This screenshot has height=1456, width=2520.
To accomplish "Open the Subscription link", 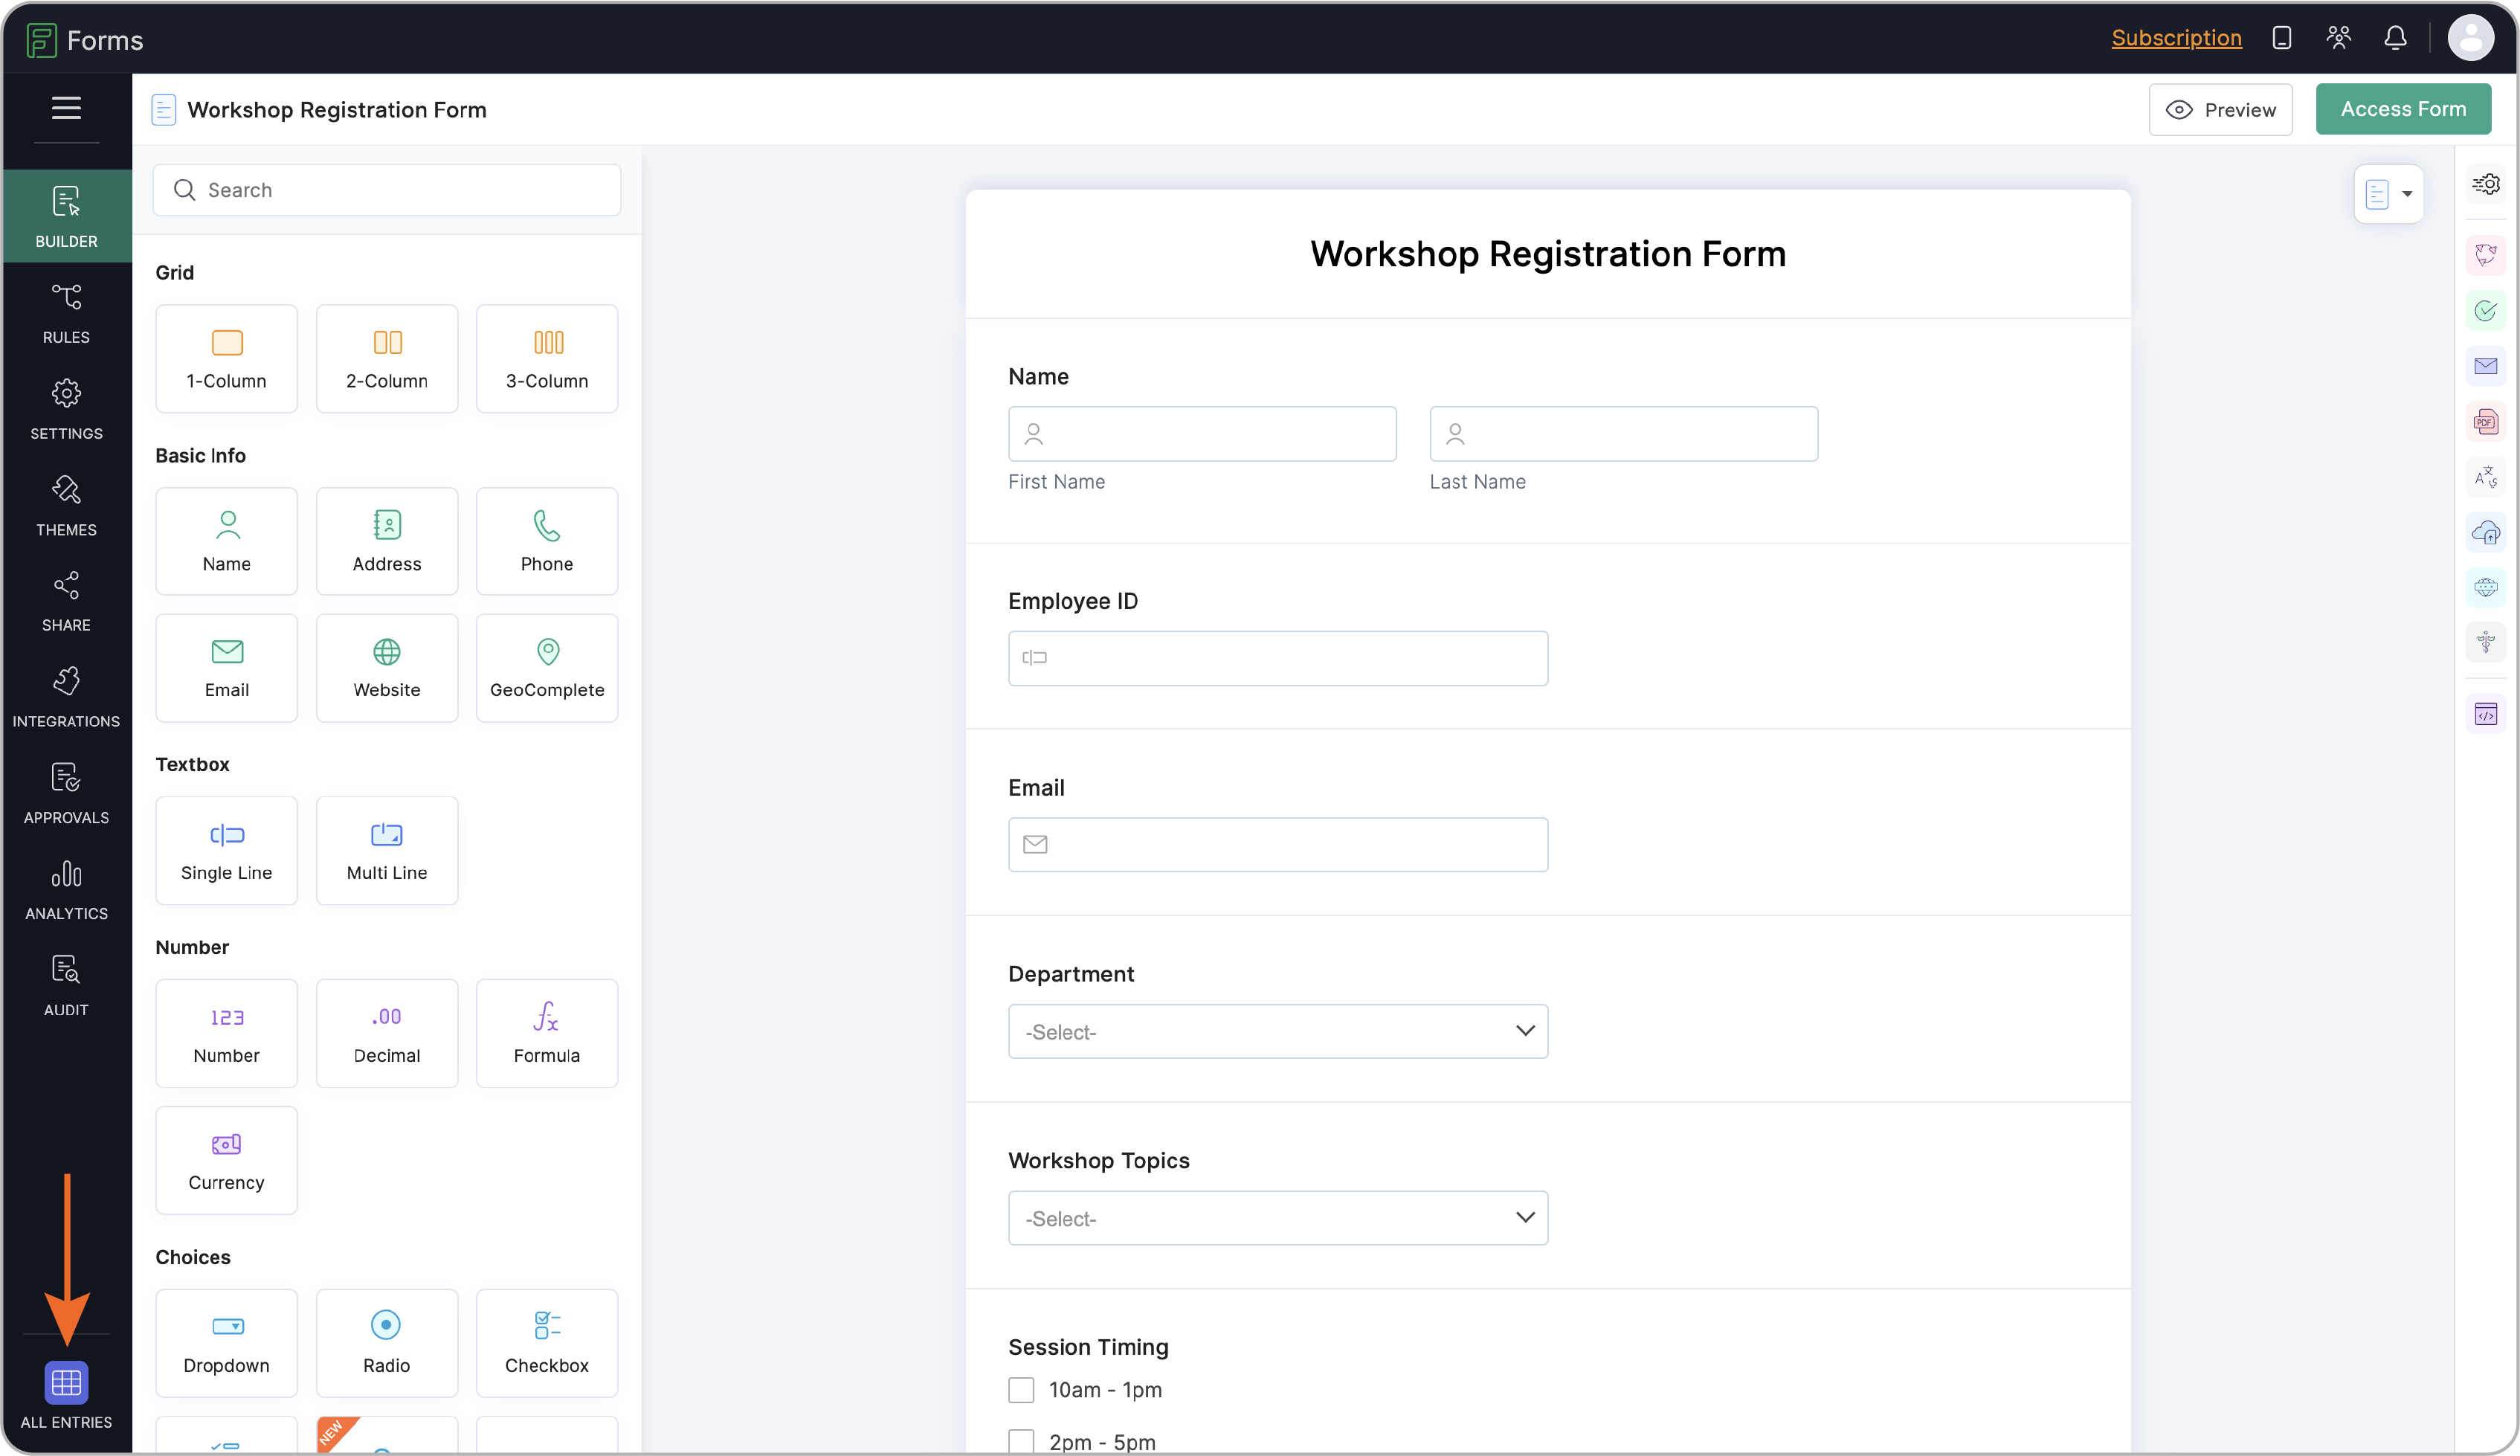I will (x=2176, y=38).
